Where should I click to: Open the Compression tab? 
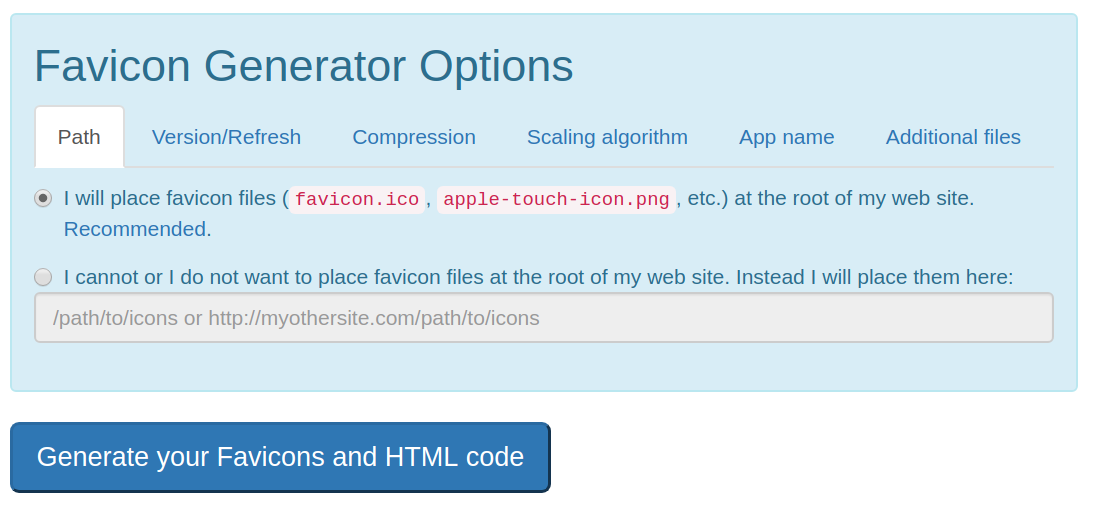tap(414, 137)
